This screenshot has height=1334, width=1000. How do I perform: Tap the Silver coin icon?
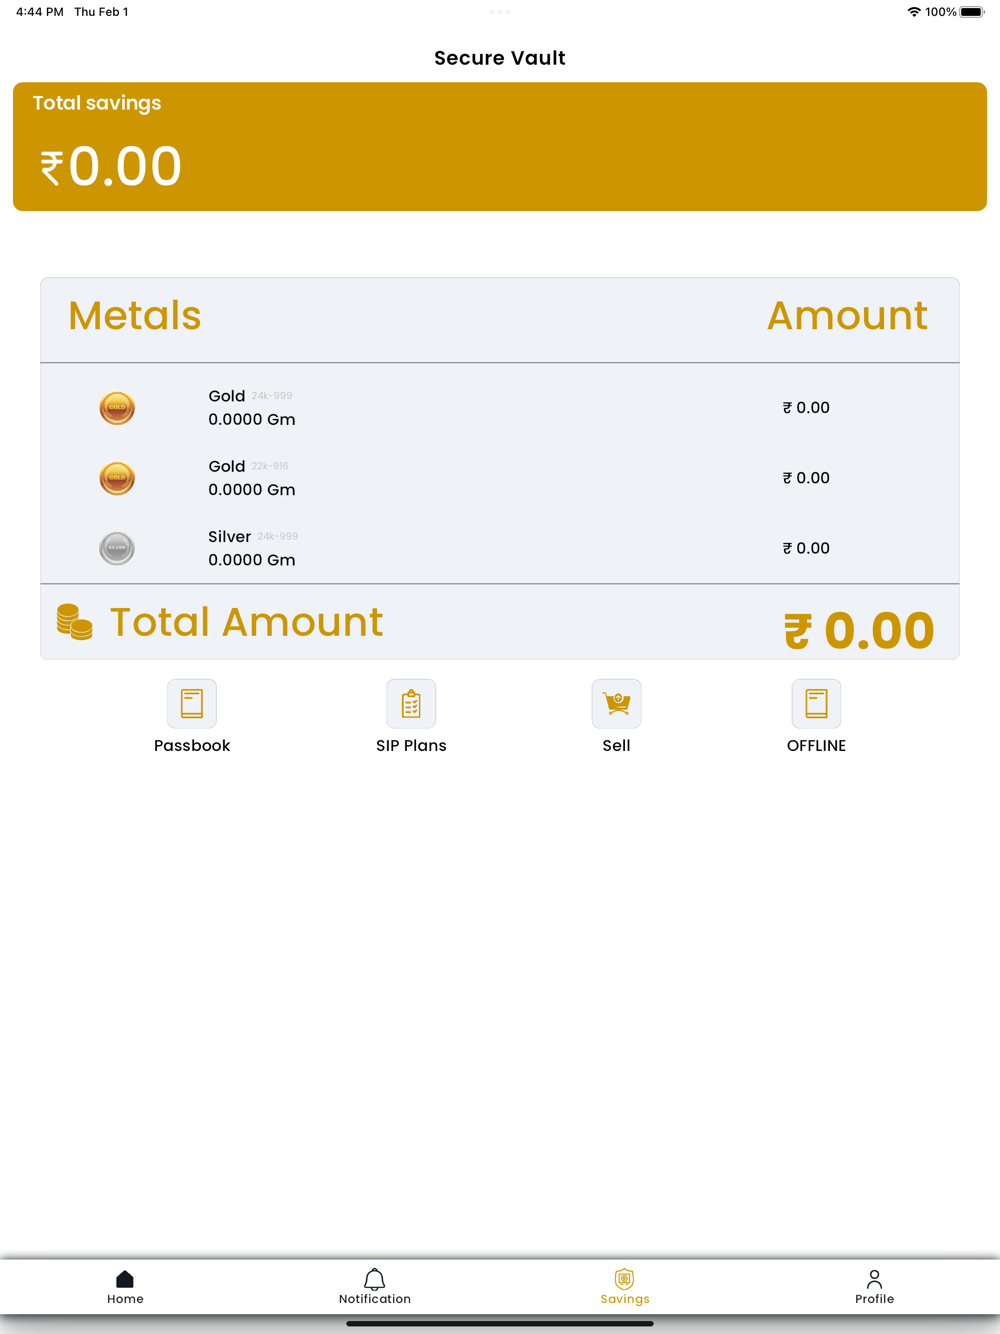(x=117, y=548)
